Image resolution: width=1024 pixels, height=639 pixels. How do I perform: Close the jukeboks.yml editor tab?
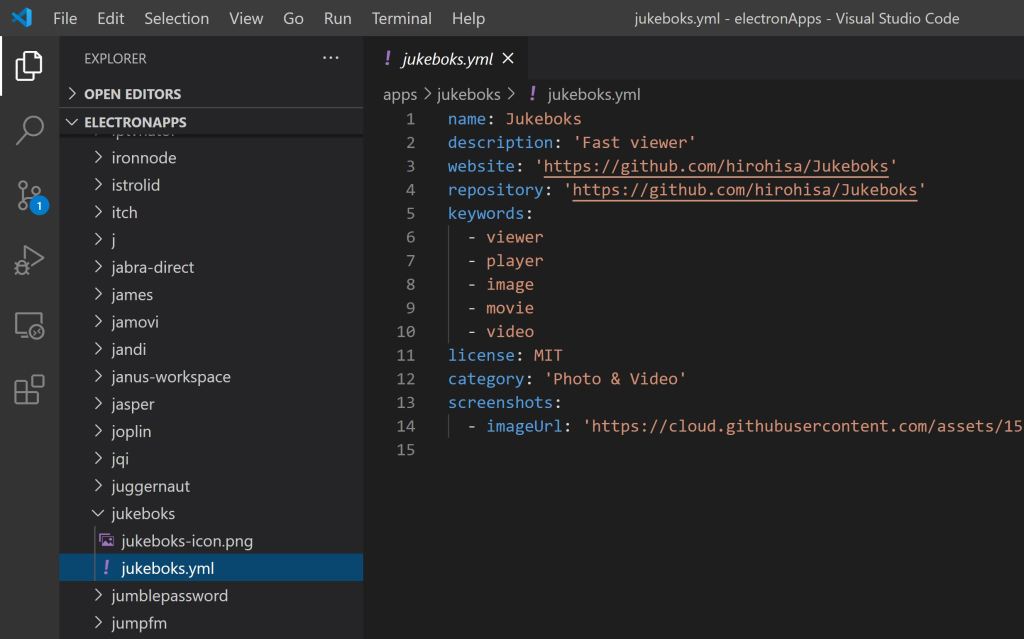[x=508, y=59]
